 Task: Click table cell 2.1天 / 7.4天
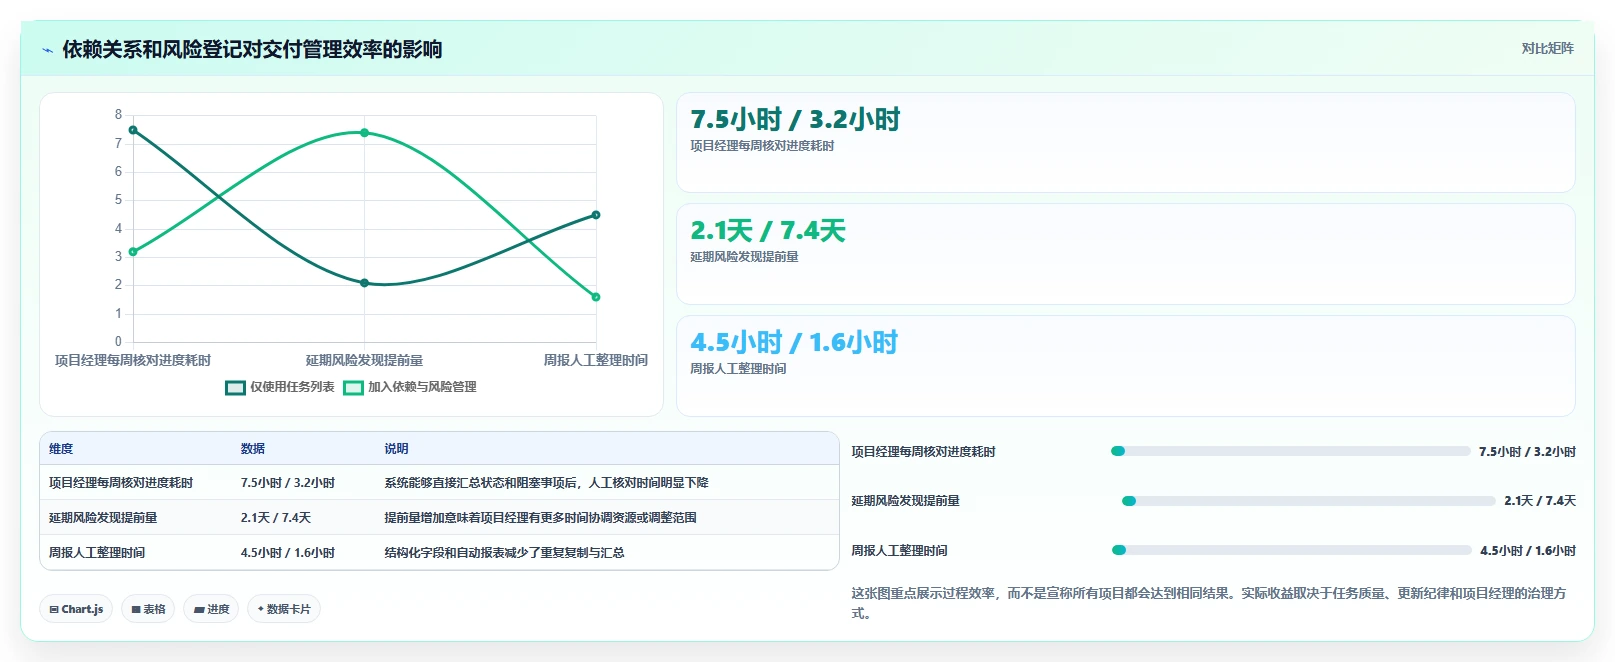pyautogui.click(x=276, y=518)
